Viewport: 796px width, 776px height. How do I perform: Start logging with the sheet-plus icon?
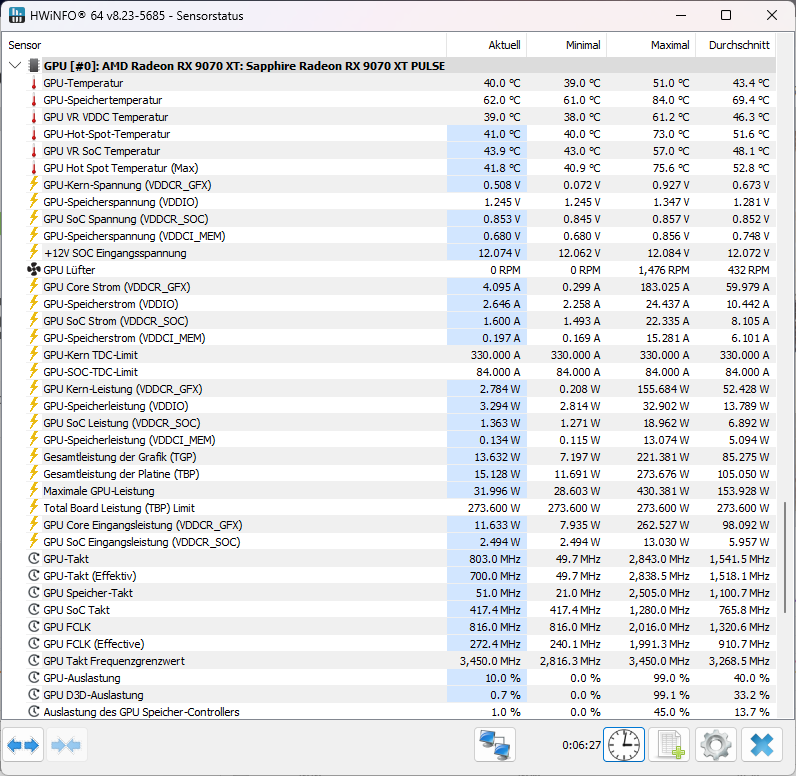[x=671, y=745]
